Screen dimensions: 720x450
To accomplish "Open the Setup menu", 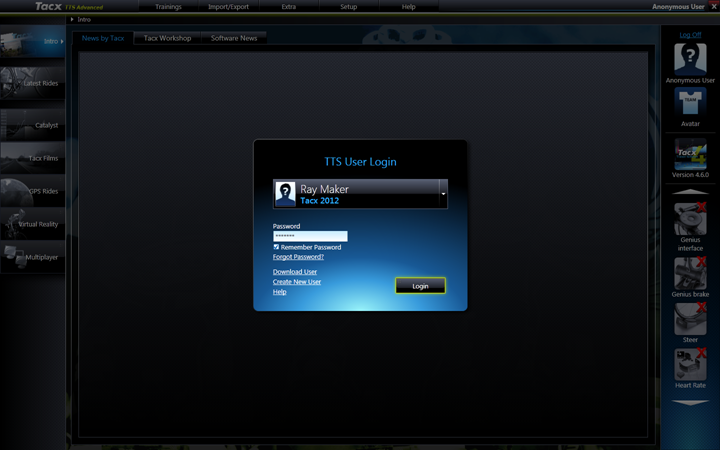I will (x=349, y=6).
